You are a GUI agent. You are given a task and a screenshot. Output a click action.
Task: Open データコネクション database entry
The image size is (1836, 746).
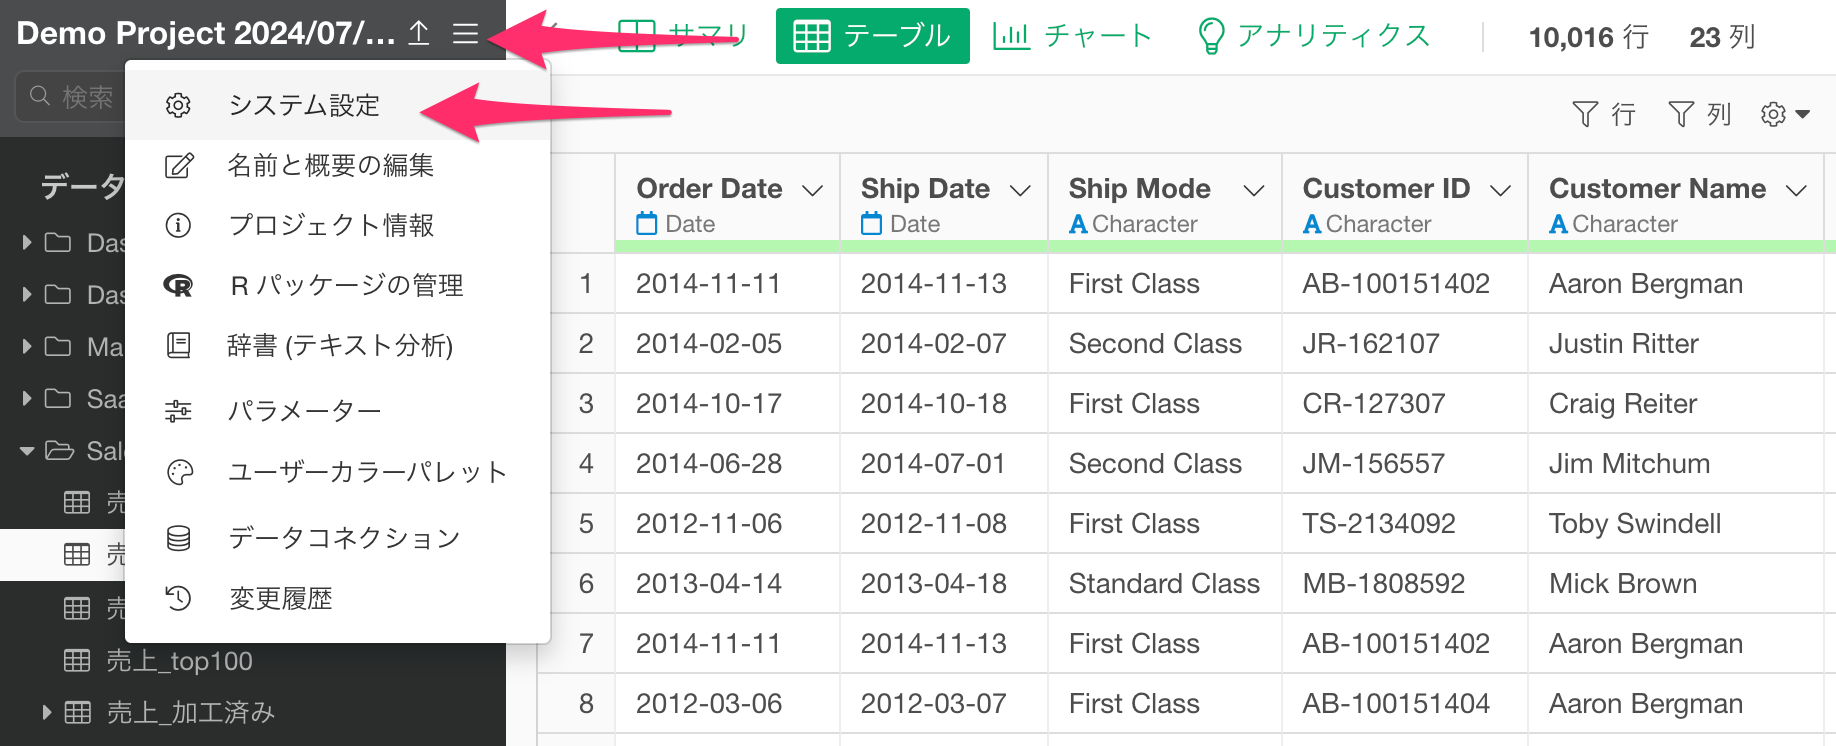pyautogui.click(x=338, y=538)
